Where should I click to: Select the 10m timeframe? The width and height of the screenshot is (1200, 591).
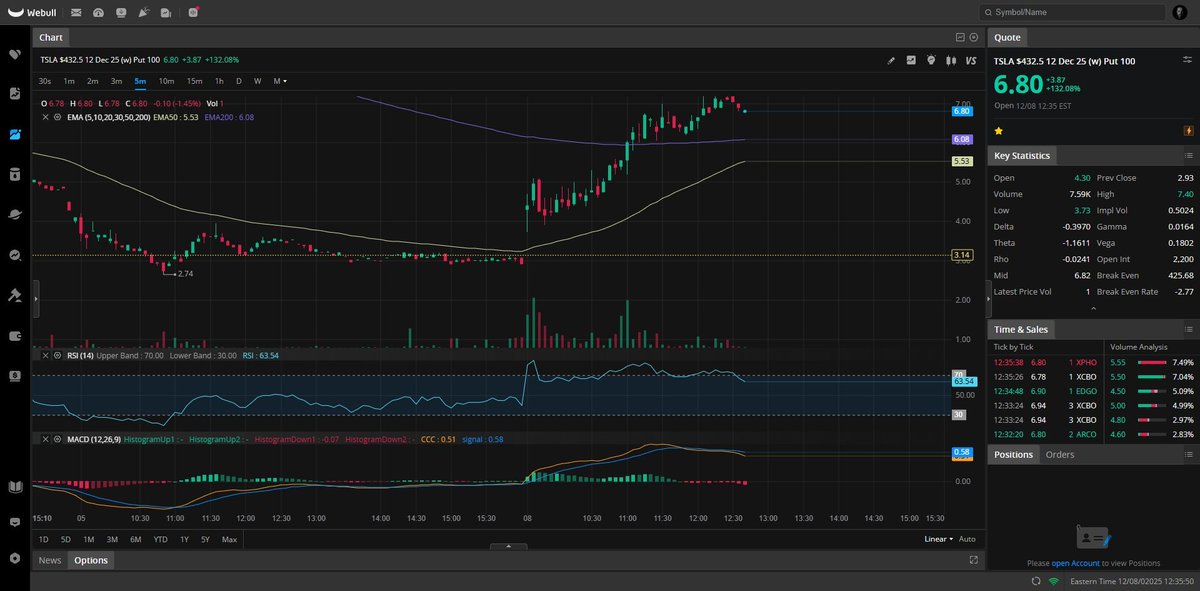pos(166,81)
